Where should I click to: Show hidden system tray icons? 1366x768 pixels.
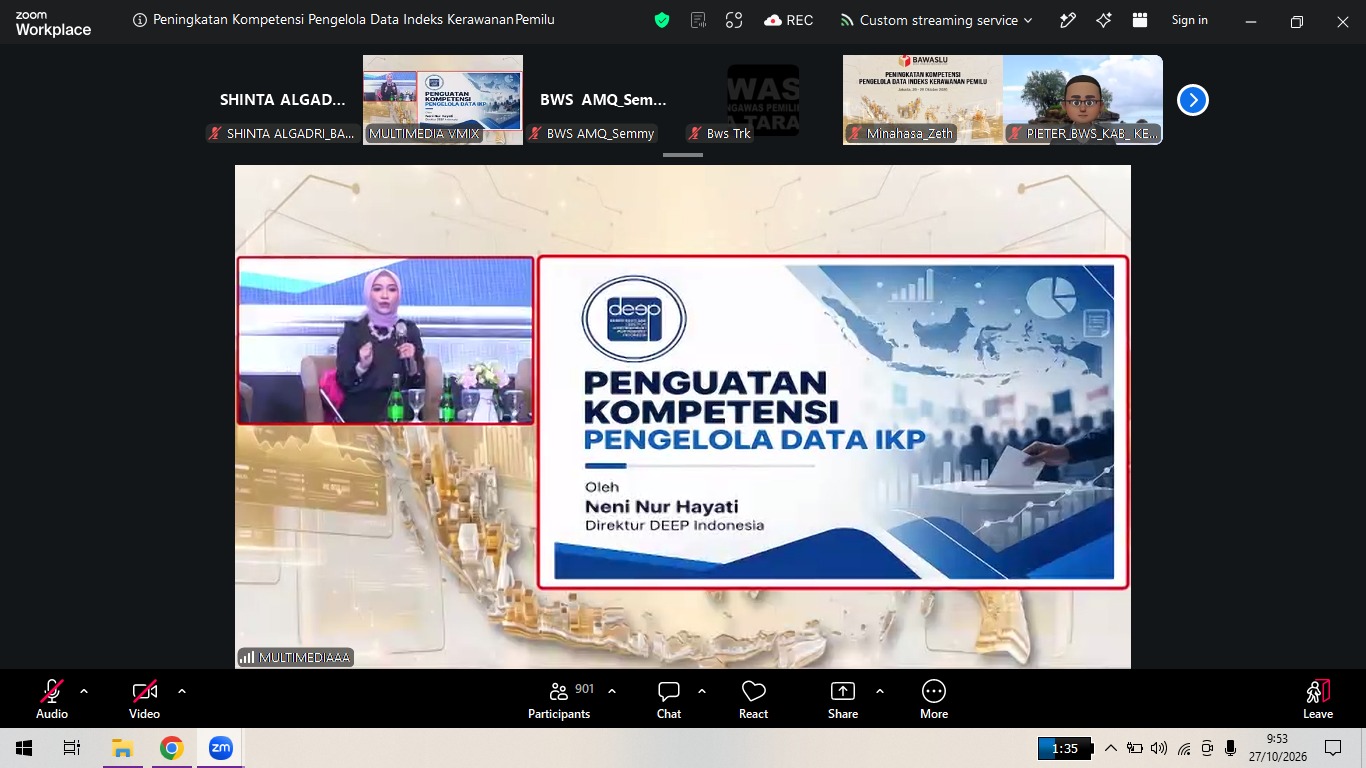click(1110, 748)
